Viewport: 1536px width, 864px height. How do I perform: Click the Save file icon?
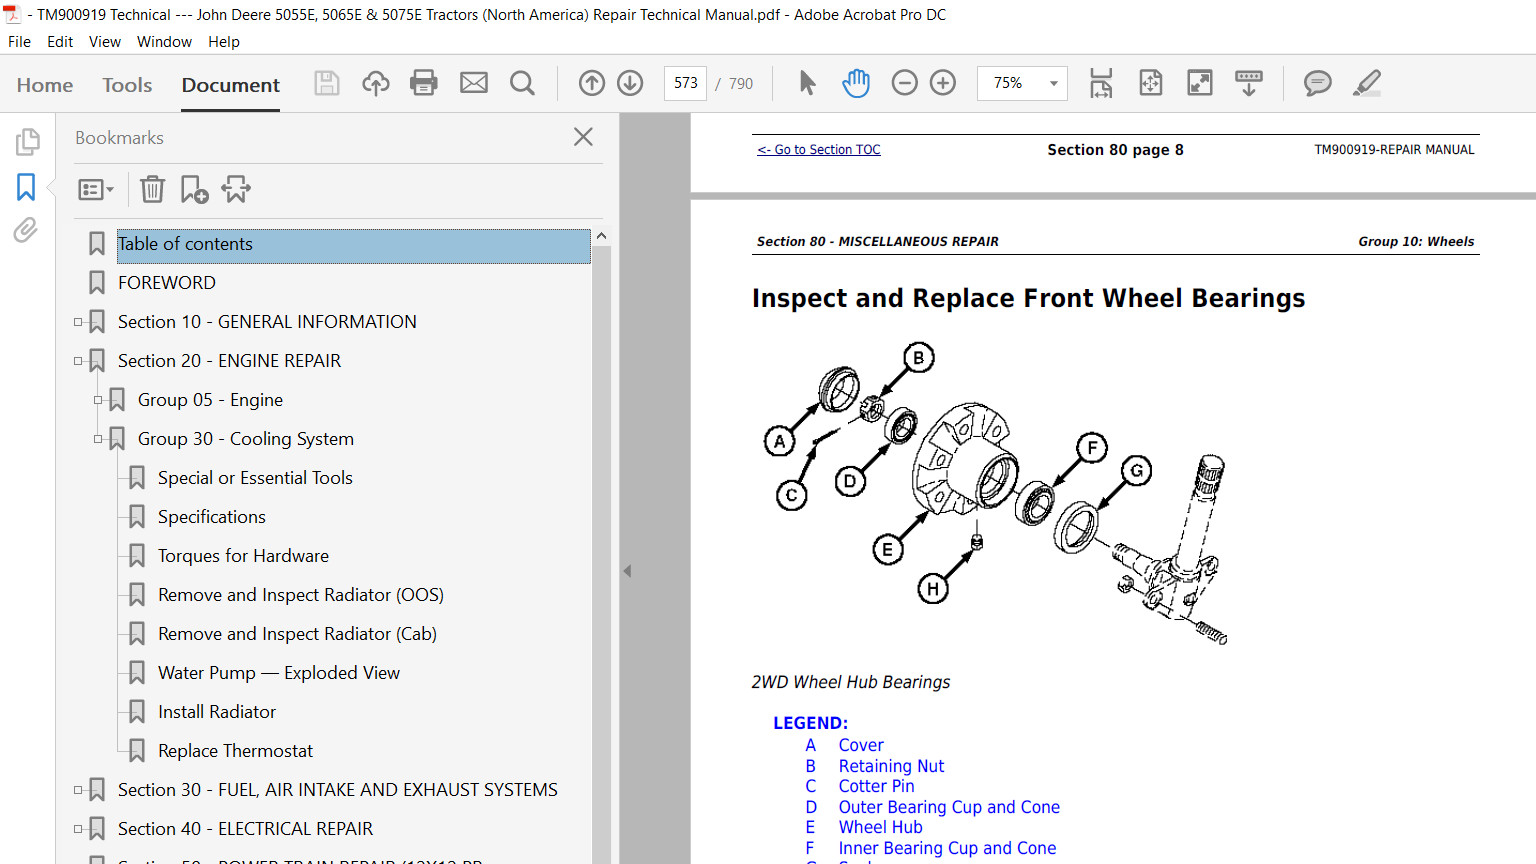[x=327, y=83]
